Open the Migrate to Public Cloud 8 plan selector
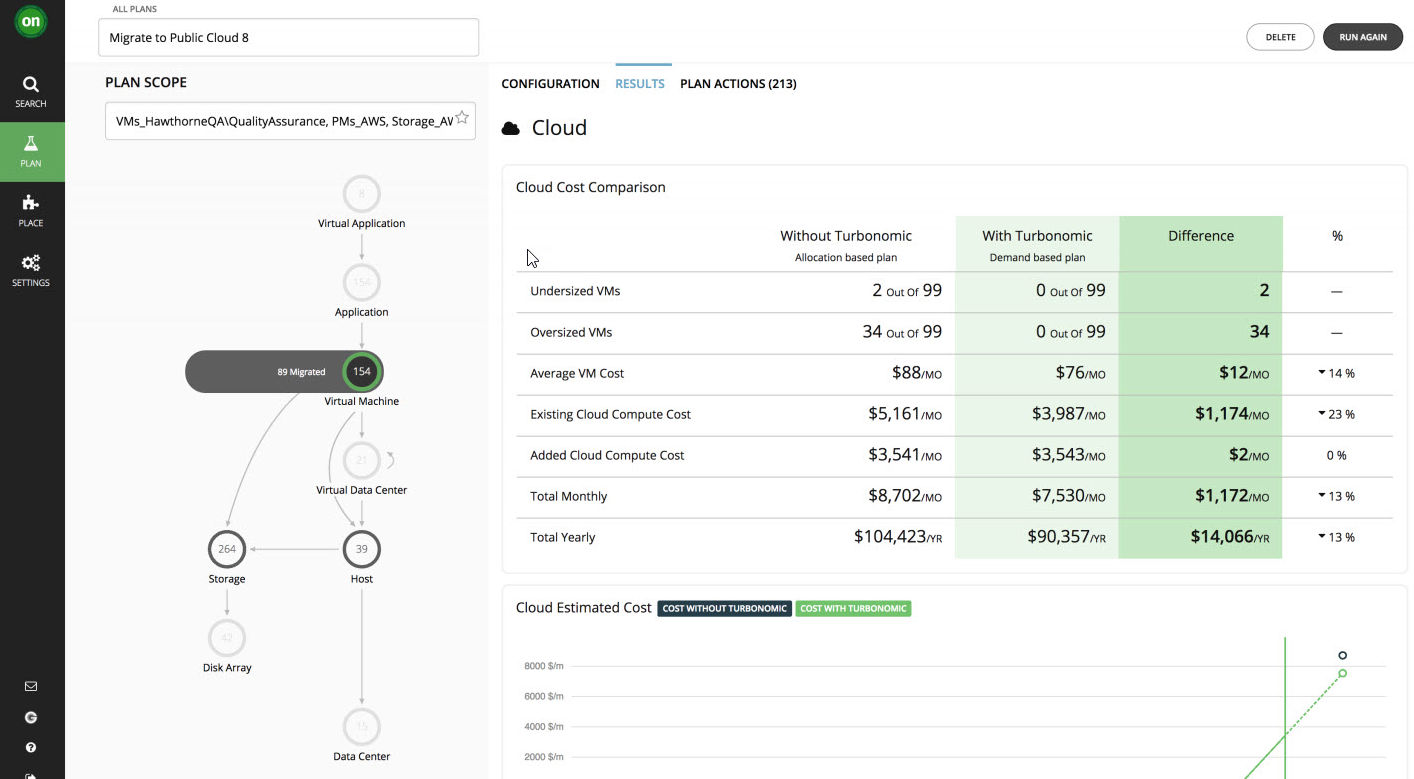This screenshot has width=1414, height=779. (x=288, y=37)
